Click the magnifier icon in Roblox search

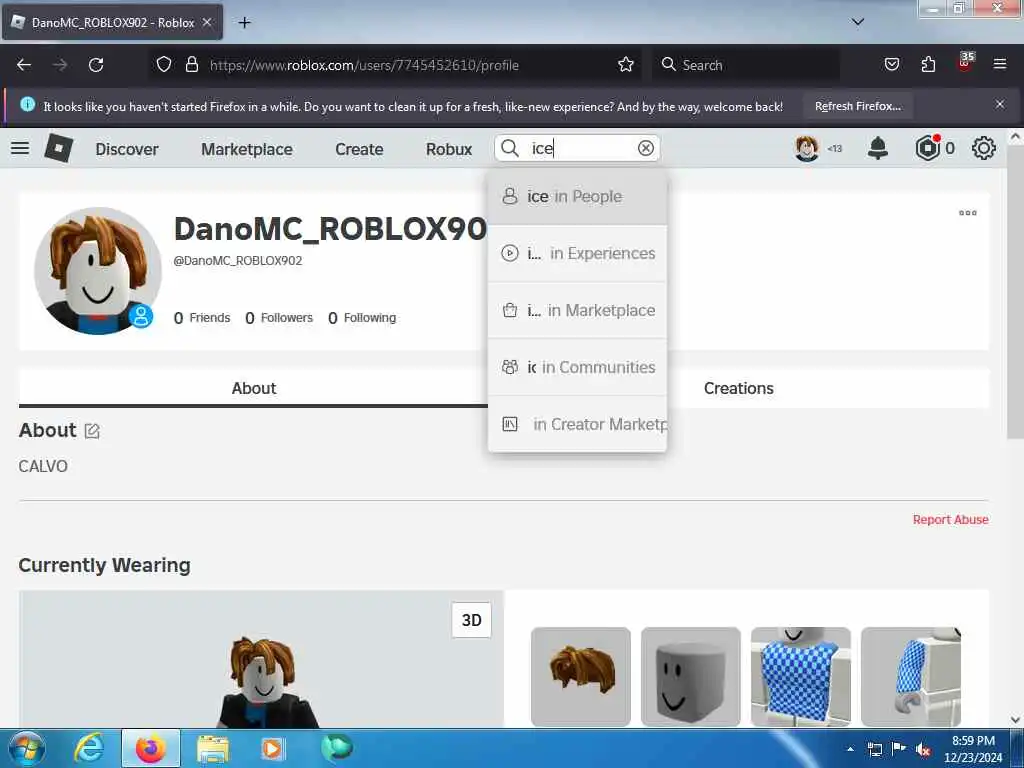pos(510,148)
